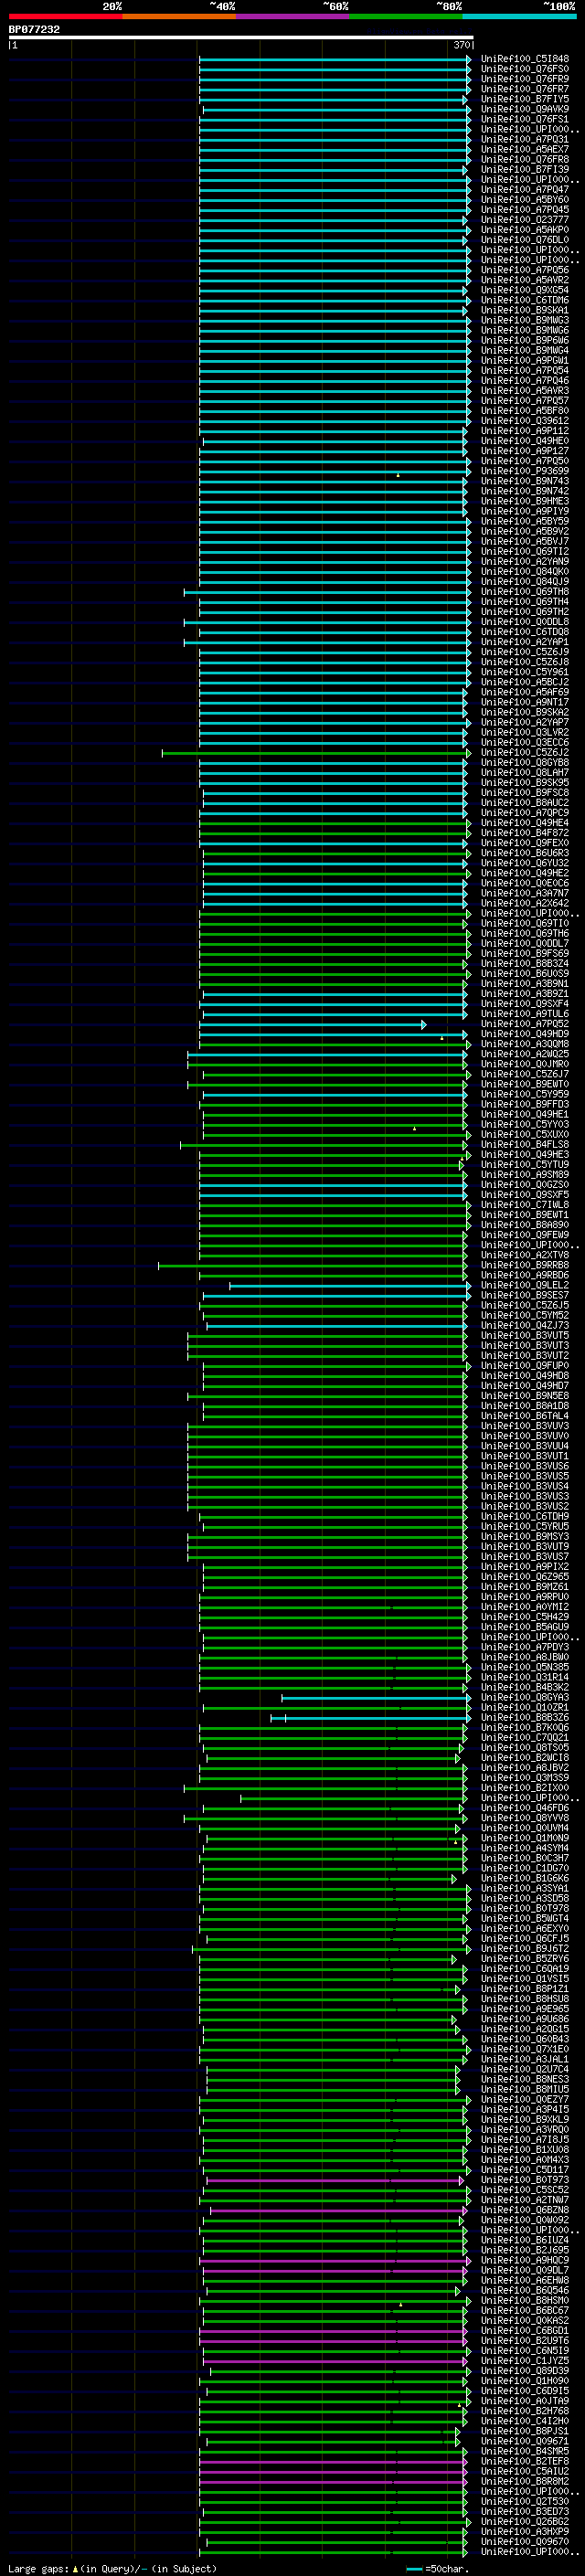Click the short cyan alignment bar for A7PQ52
The height and width of the screenshot is (2576, 585).
(312, 1024)
